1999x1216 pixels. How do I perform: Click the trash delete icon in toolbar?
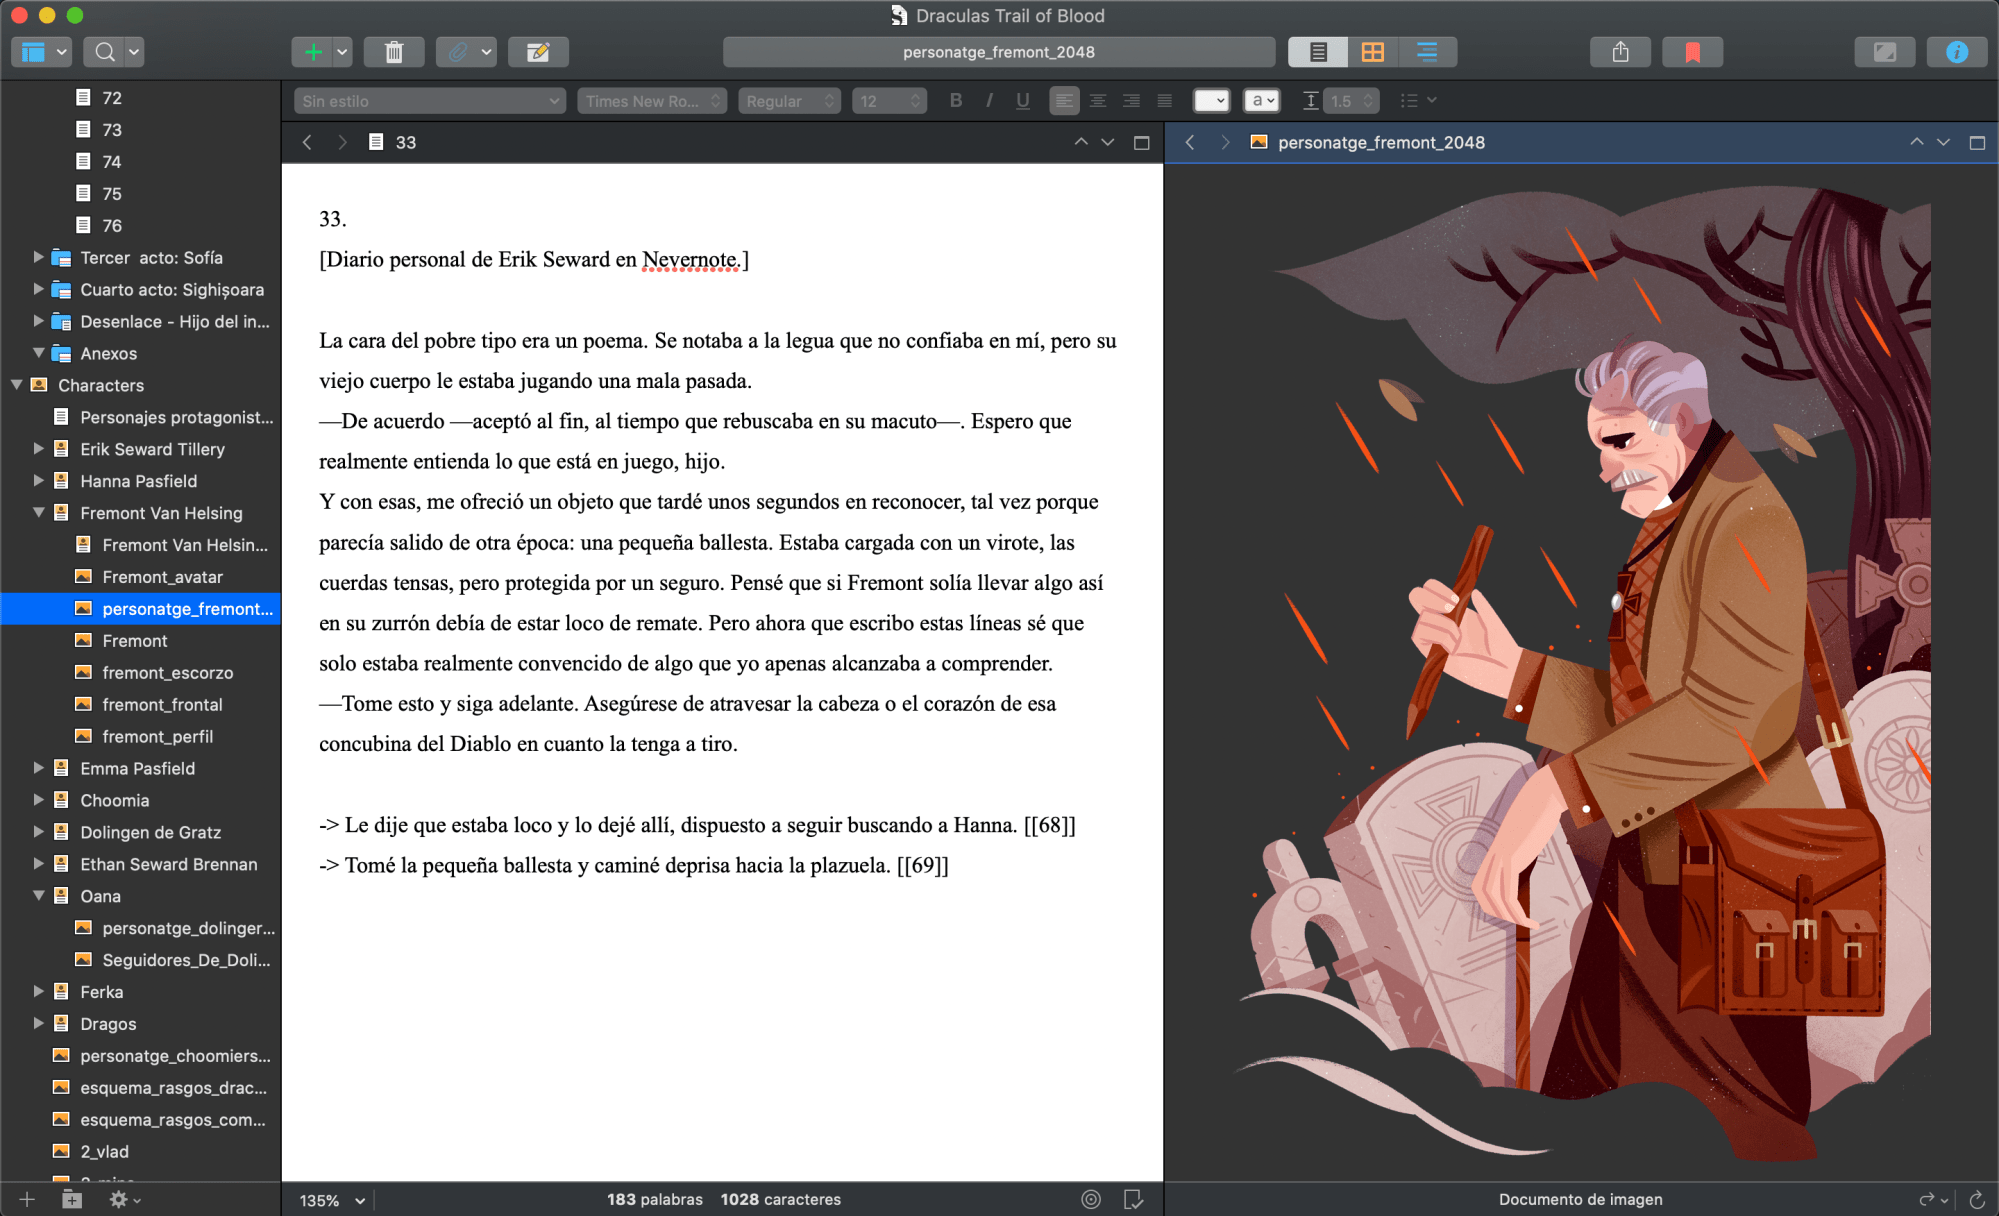[x=393, y=52]
